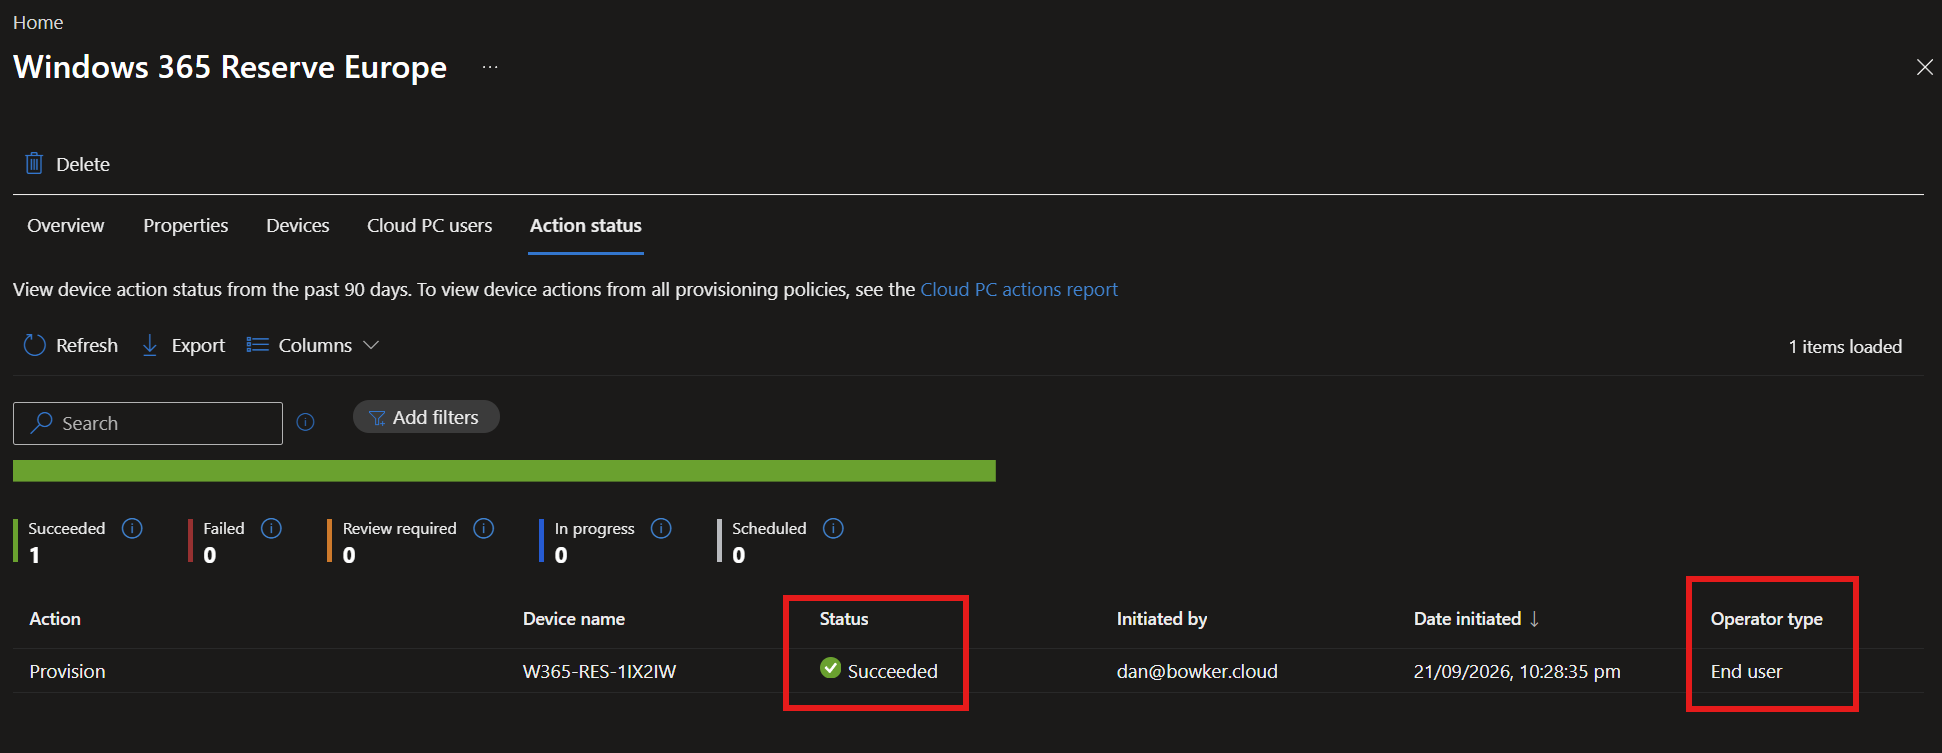Click the Succeeded status text in row
The width and height of the screenshot is (1942, 753).
(893, 671)
